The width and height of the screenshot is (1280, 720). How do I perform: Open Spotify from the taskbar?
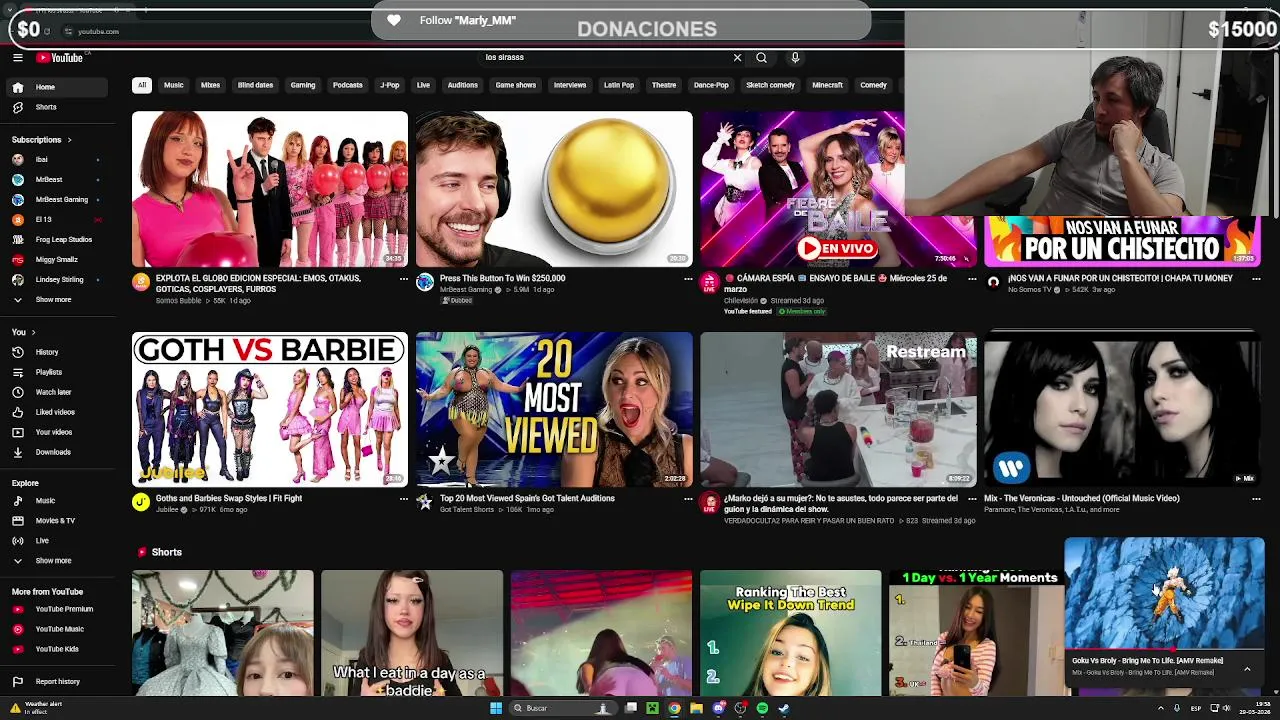point(762,708)
